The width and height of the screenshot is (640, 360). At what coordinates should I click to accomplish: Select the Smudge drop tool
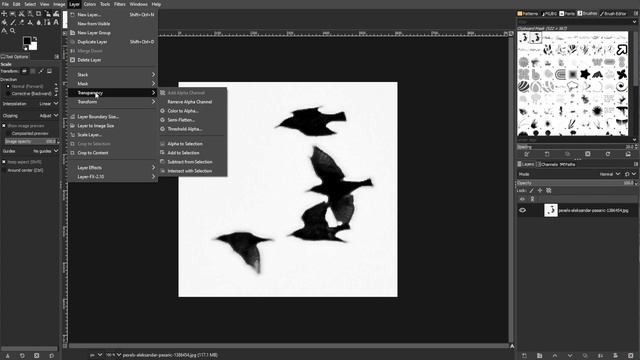point(39,22)
